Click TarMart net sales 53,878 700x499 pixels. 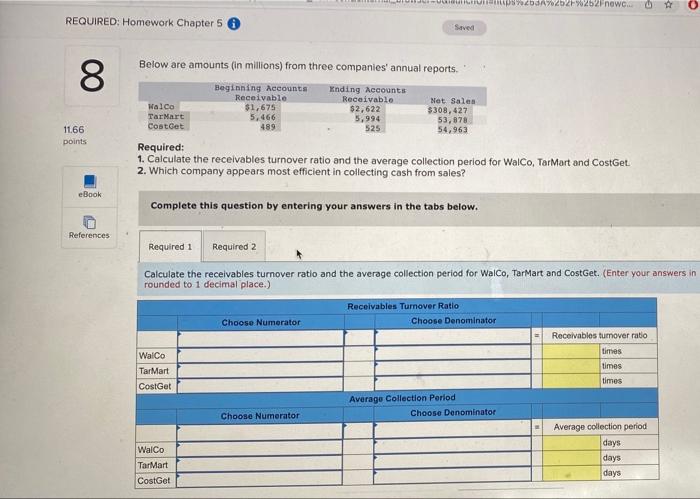453,120
